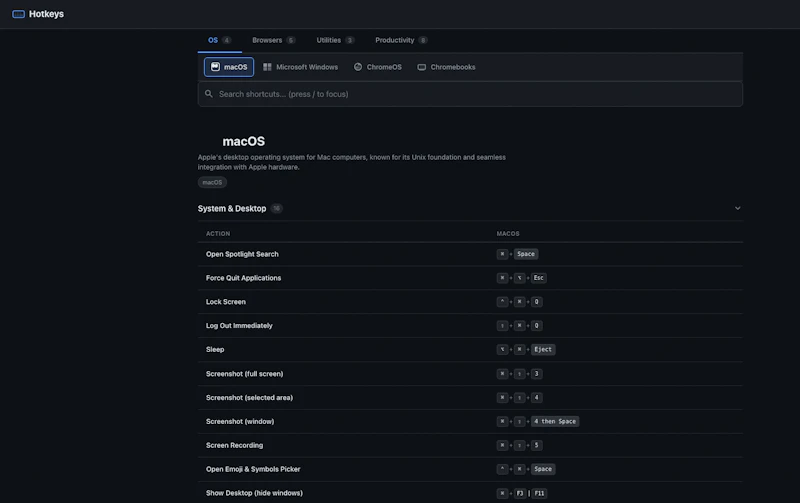Select the ChromeOS platform
The height and width of the screenshot is (503, 800).
[378, 67]
